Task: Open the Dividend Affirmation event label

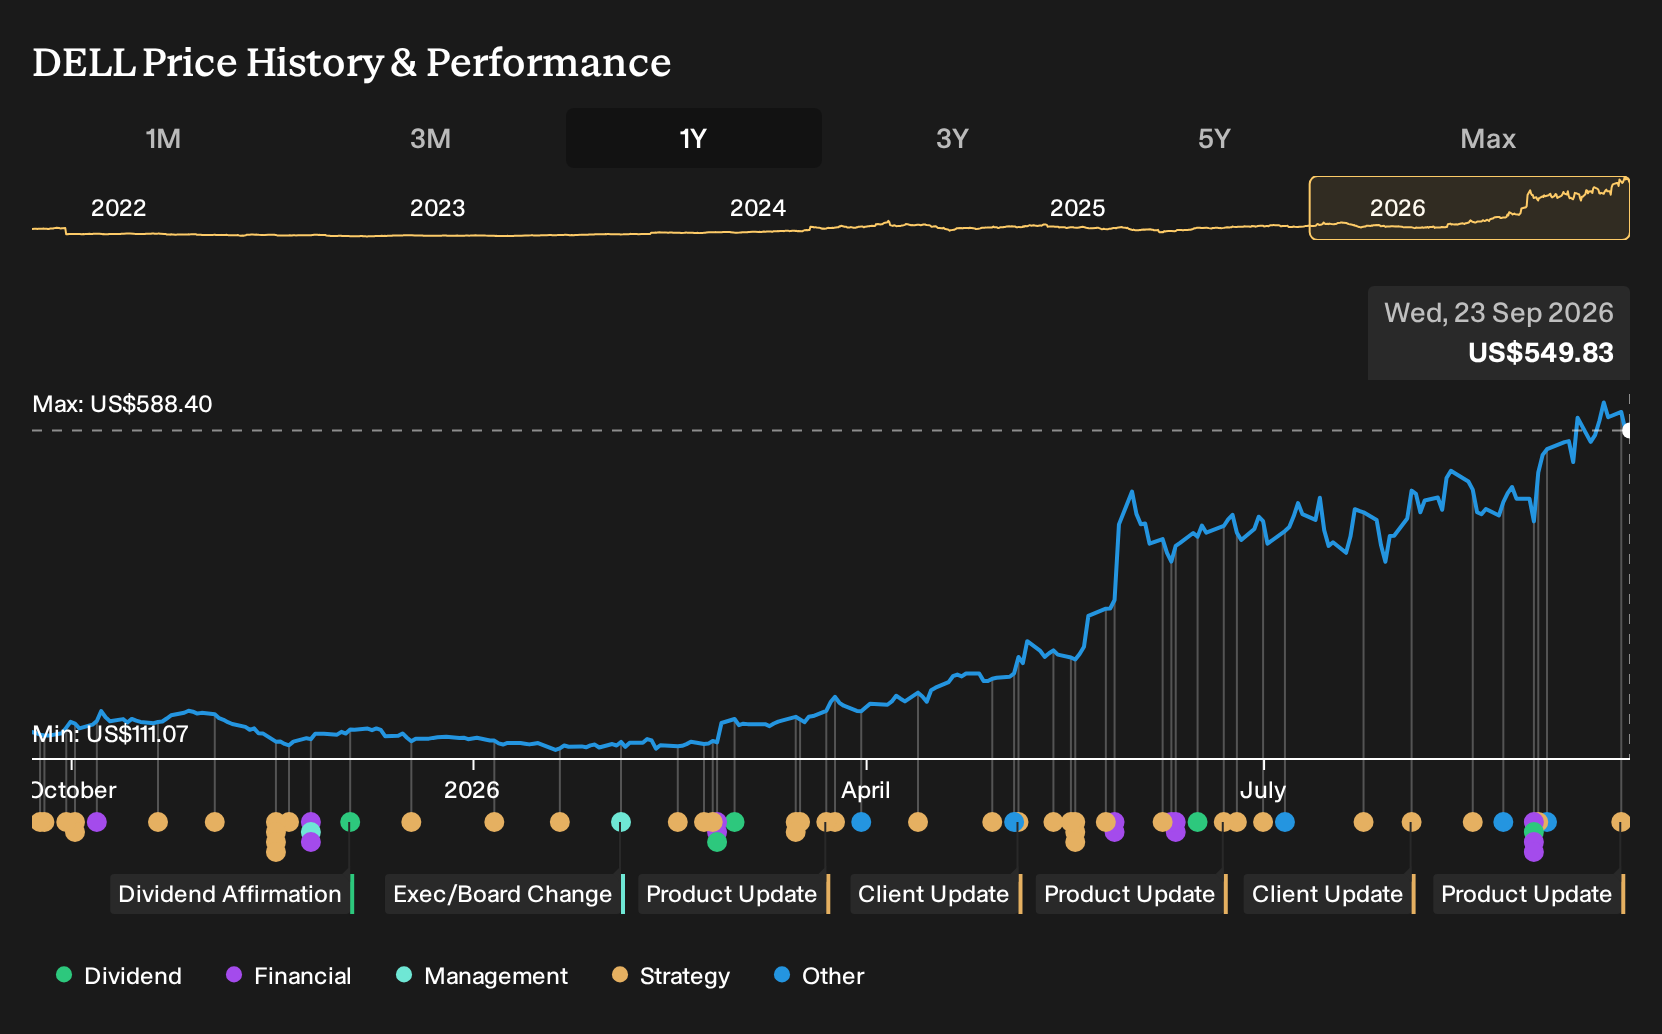Action: (232, 894)
